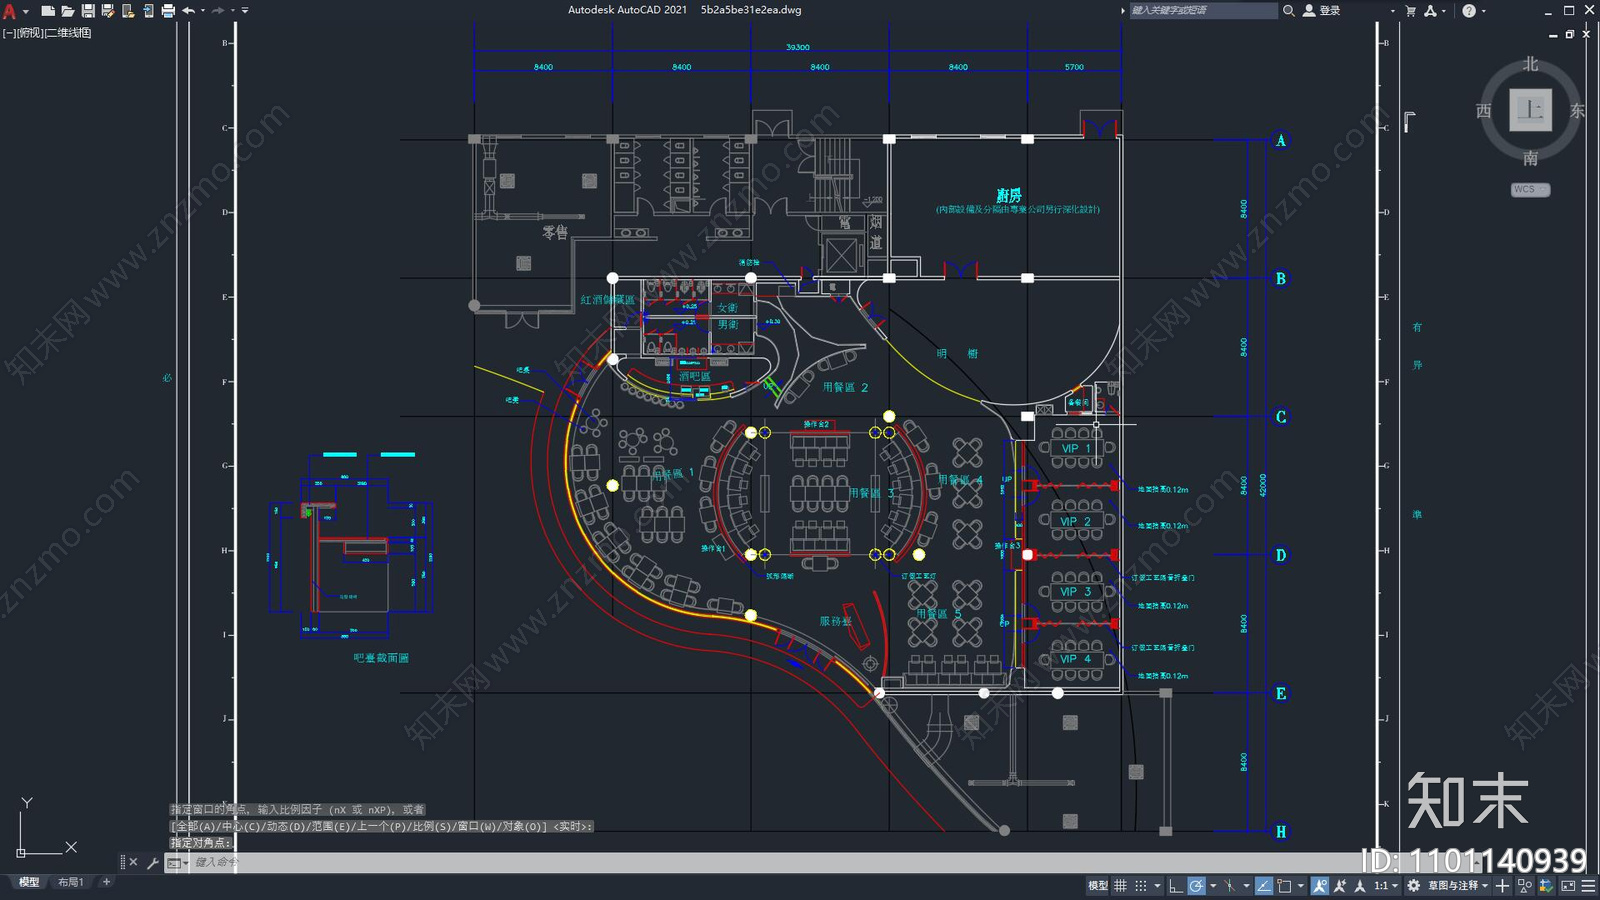Click the workspace switching gear icon

click(x=1413, y=886)
